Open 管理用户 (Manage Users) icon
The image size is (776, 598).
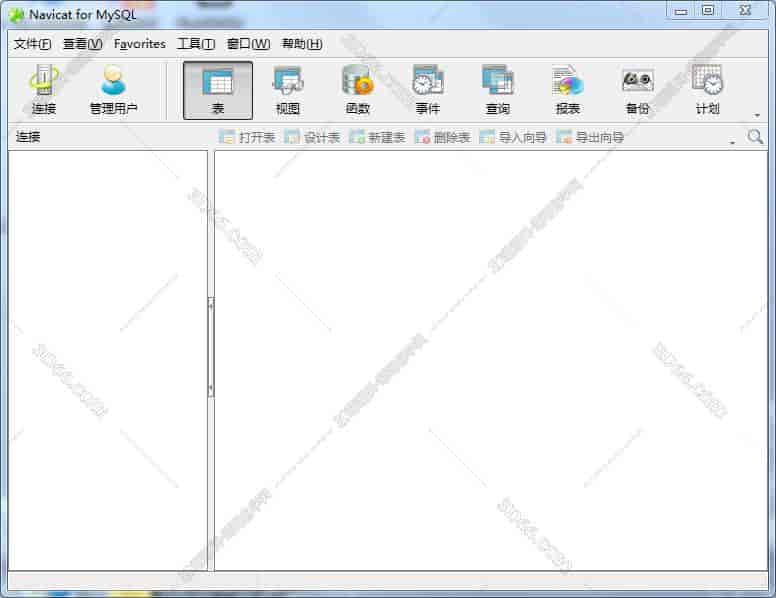[113, 90]
